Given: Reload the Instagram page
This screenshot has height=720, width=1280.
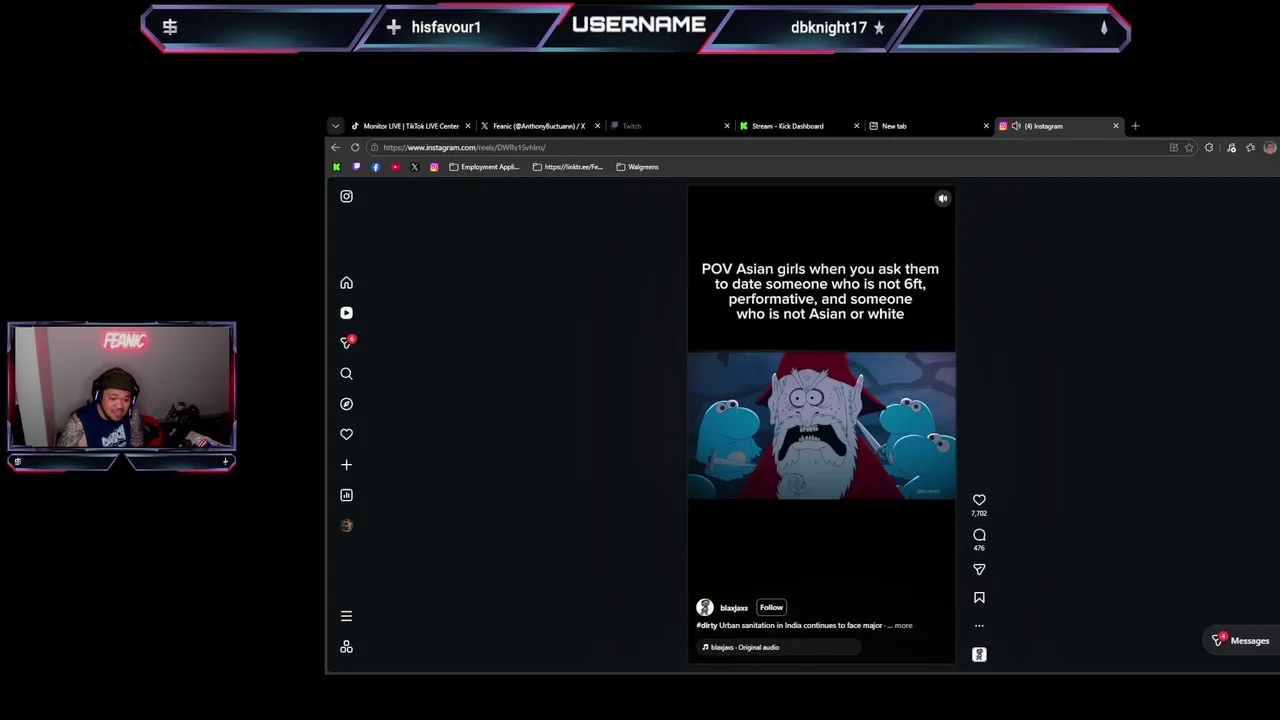Looking at the screenshot, I should [x=355, y=147].
